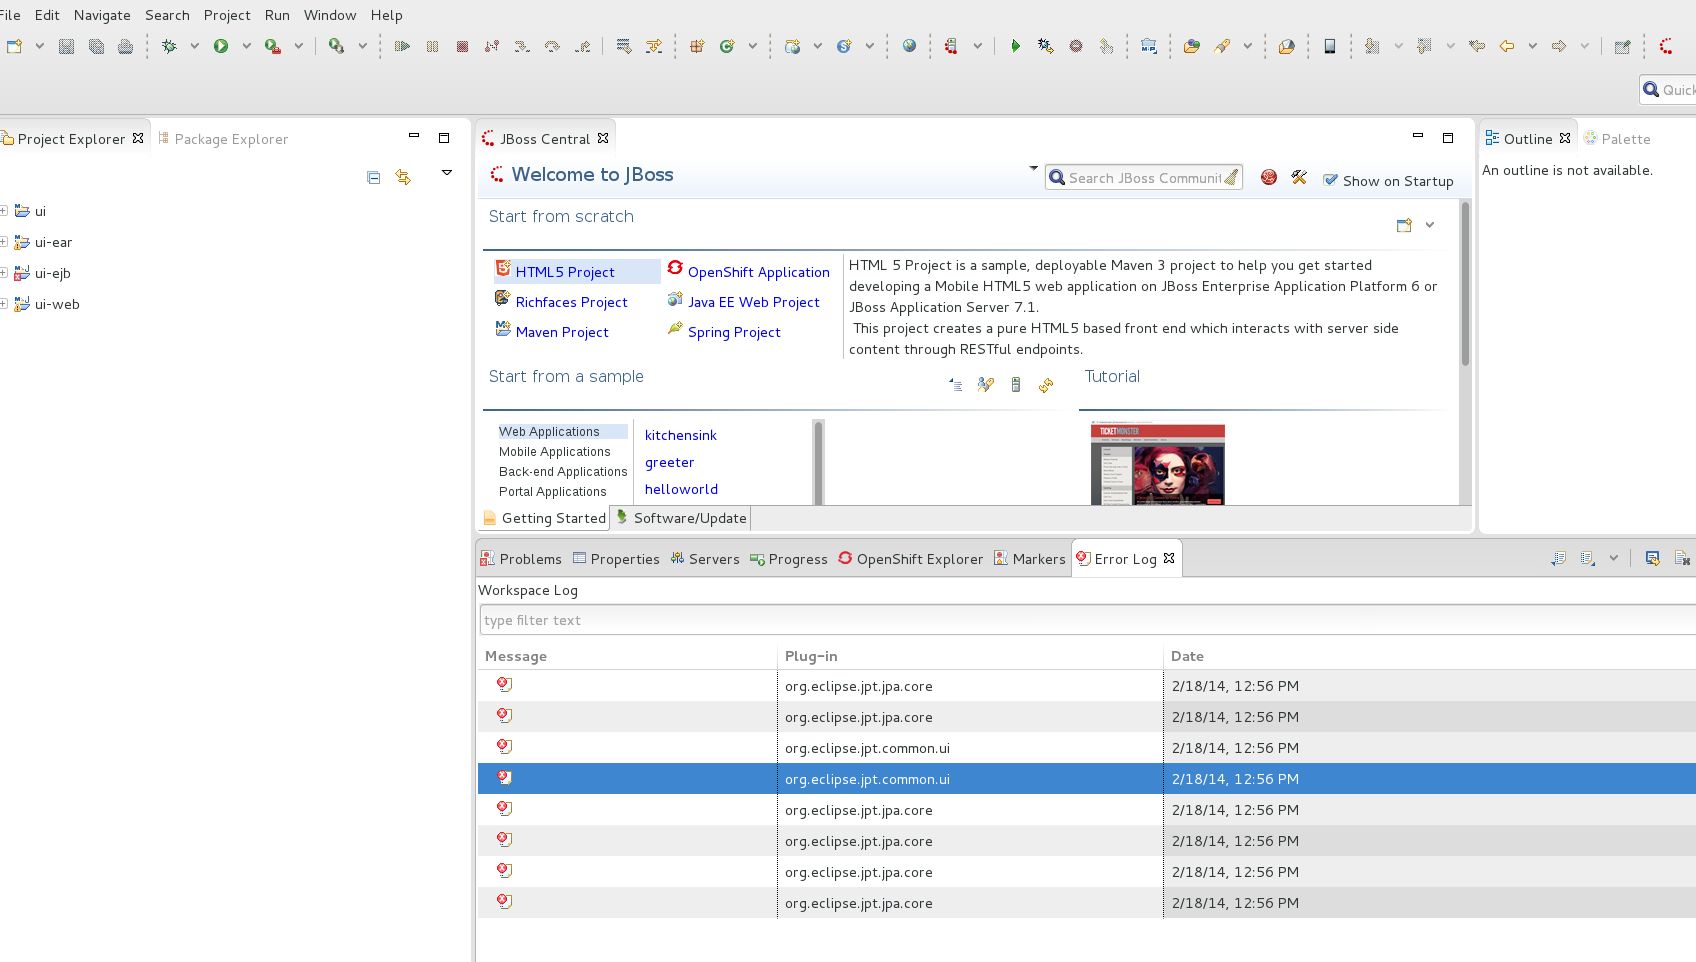Viewport: 1696px width, 962px height.
Task: Launch Debug with the bug icon
Action: (169, 46)
